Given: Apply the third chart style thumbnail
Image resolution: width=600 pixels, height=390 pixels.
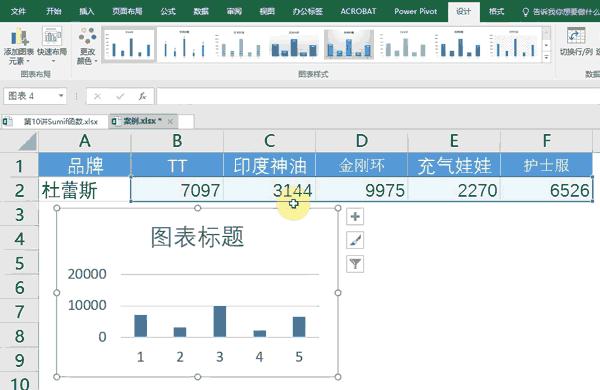Looking at the screenshot, I should [x=240, y=45].
